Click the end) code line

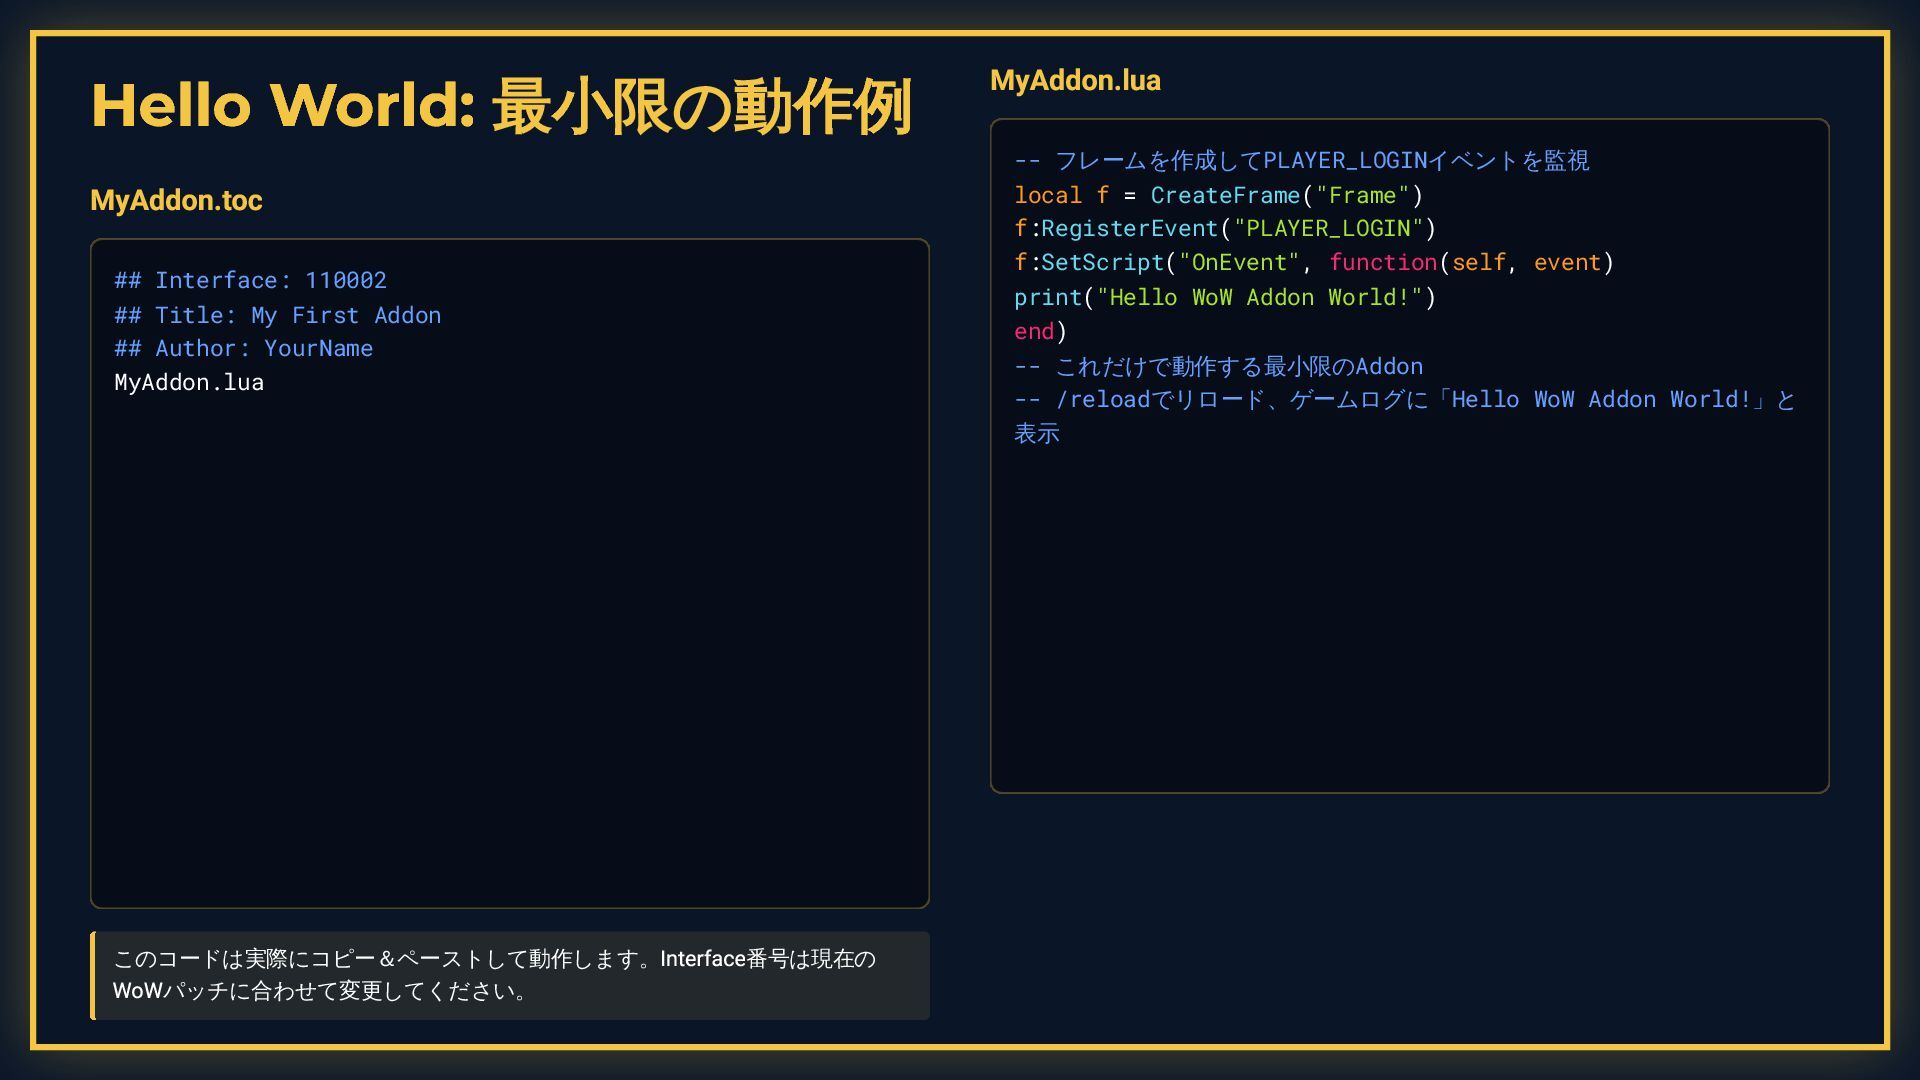(x=1040, y=332)
